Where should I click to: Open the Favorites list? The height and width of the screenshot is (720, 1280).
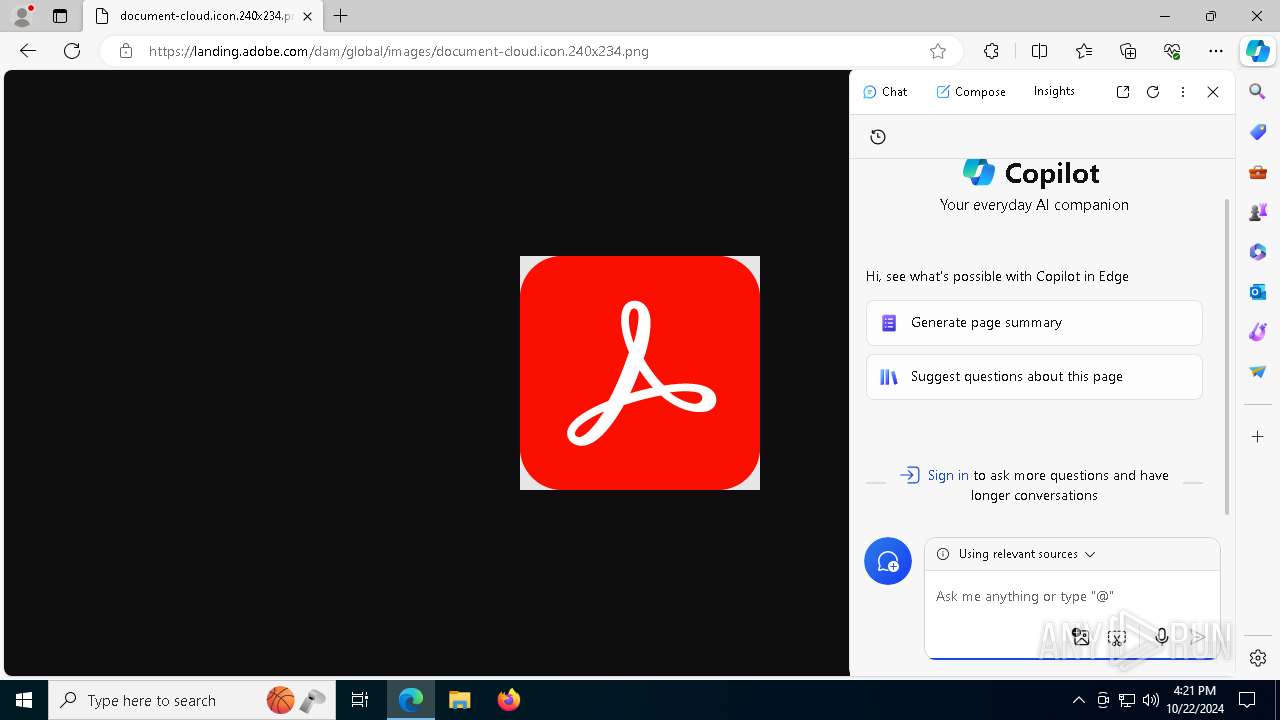[x=1084, y=51]
